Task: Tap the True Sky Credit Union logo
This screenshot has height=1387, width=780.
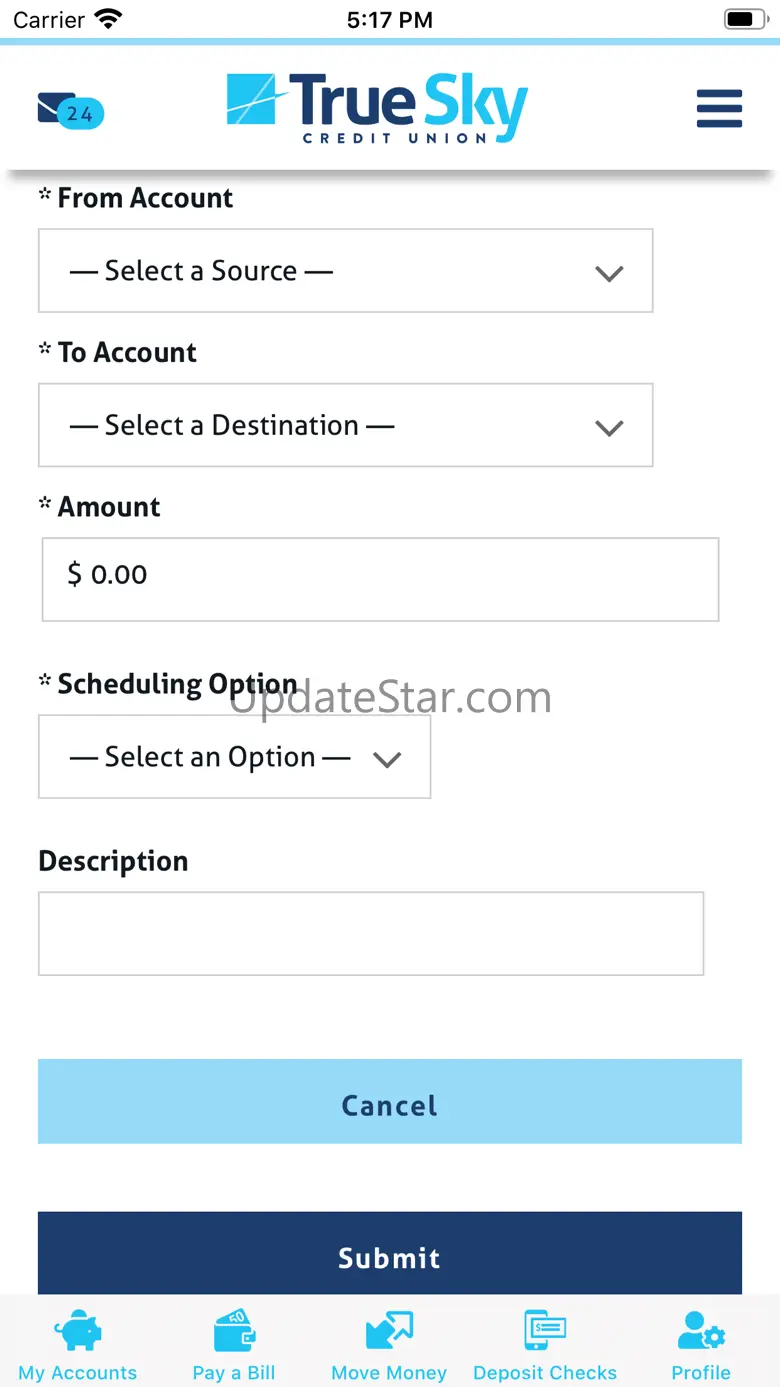Action: tap(377, 108)
